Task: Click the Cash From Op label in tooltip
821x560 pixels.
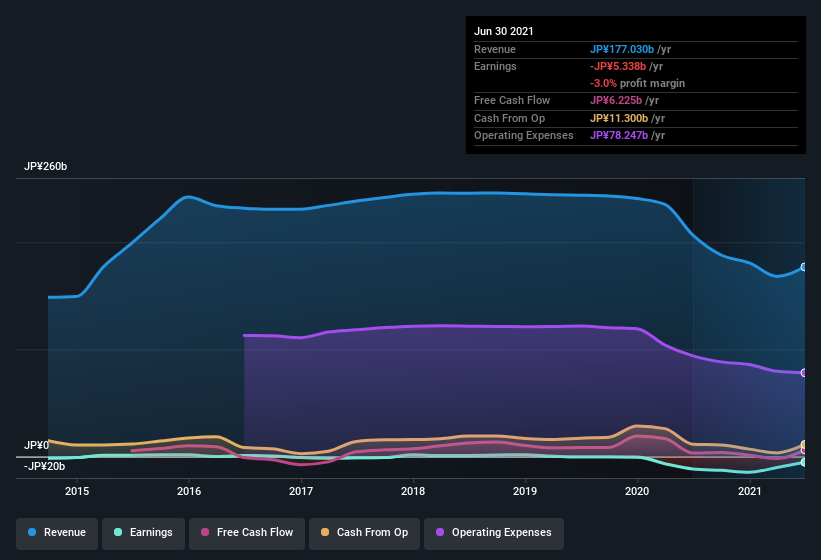Action: (x=509, y=118)
